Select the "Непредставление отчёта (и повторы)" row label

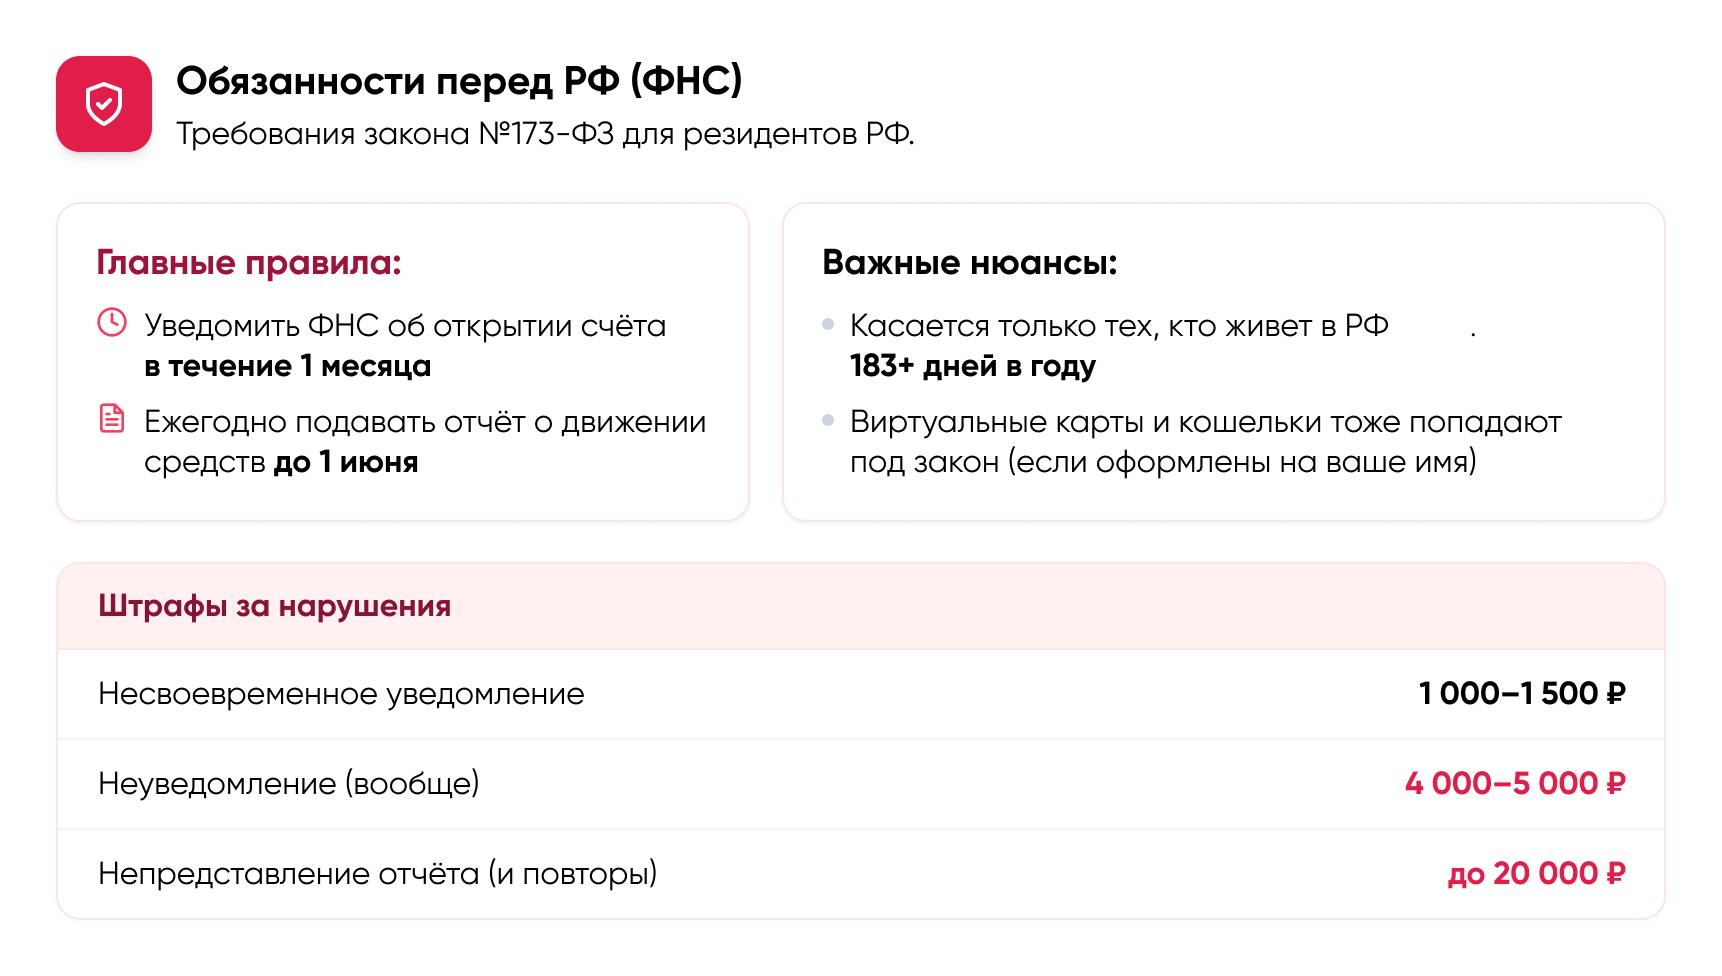[377, 874]
